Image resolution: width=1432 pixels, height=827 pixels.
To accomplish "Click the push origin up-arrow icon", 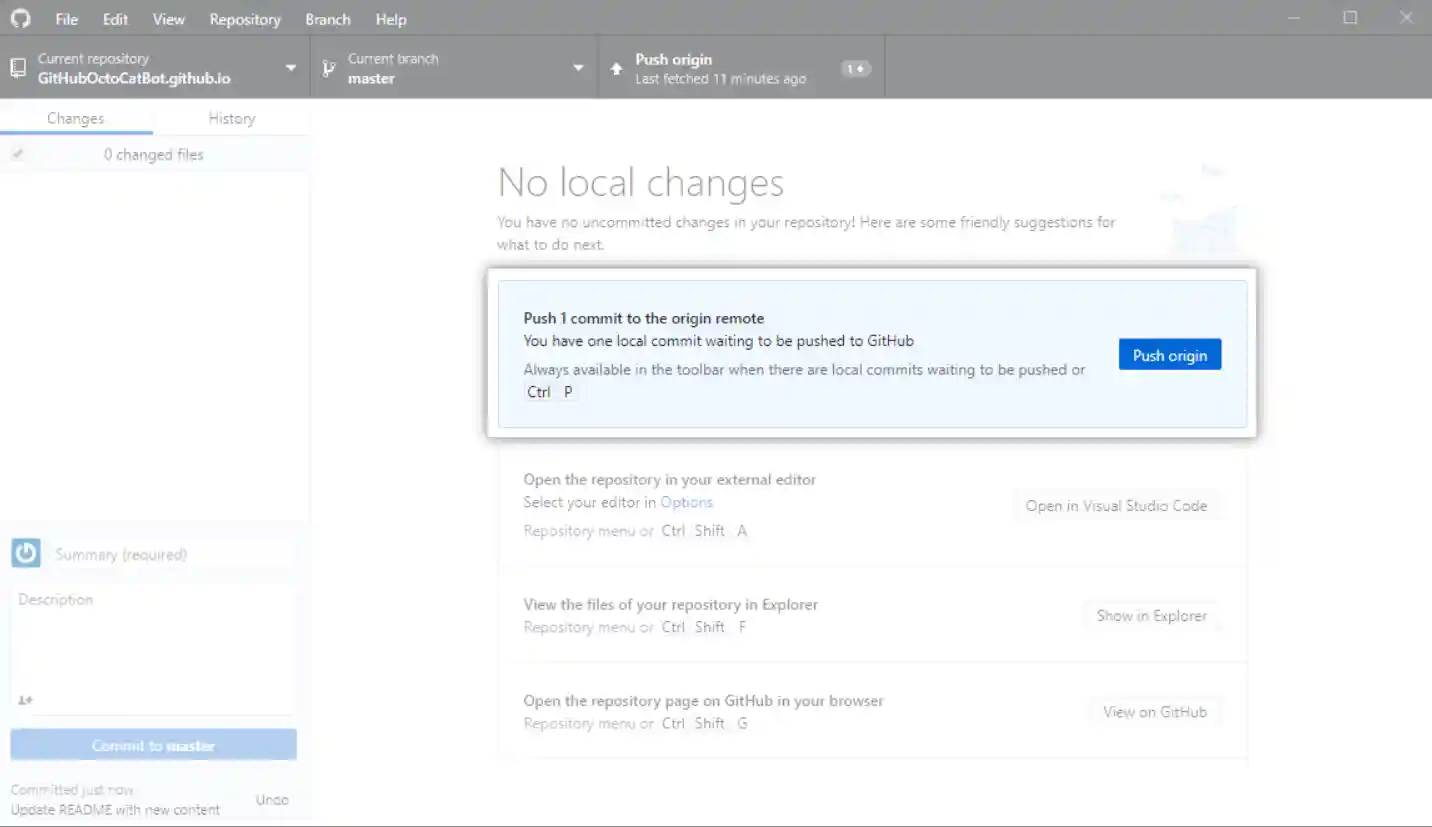I will coord(616,68).
